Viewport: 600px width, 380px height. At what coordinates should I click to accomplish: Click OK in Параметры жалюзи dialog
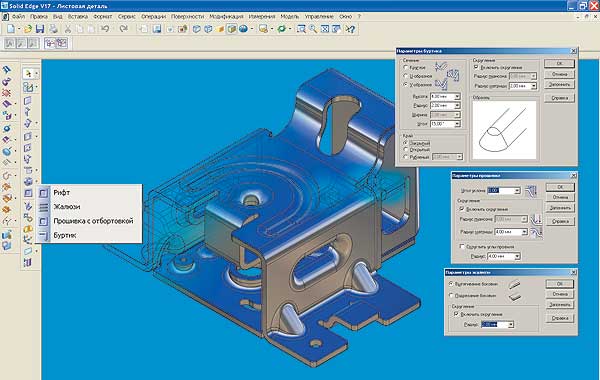pos(559,284)
